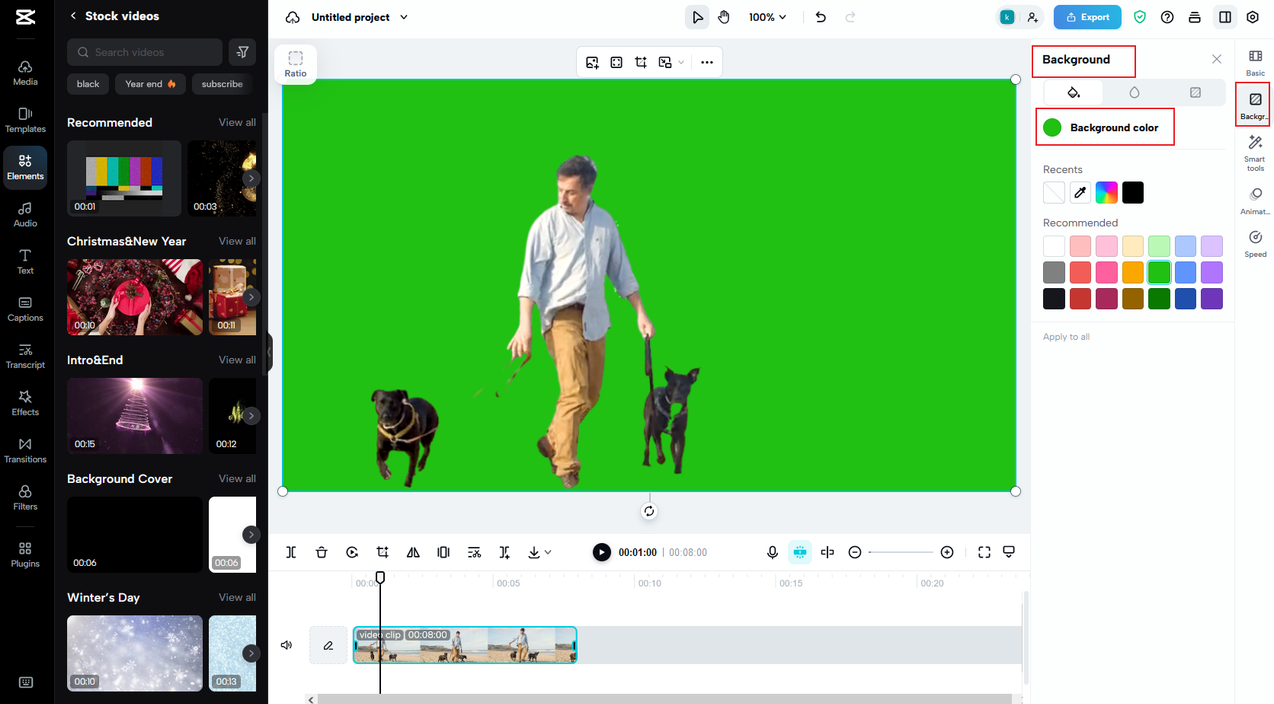Zoom out the timeline with minus
Screen dimensions: 1274x704
[855, 552]
